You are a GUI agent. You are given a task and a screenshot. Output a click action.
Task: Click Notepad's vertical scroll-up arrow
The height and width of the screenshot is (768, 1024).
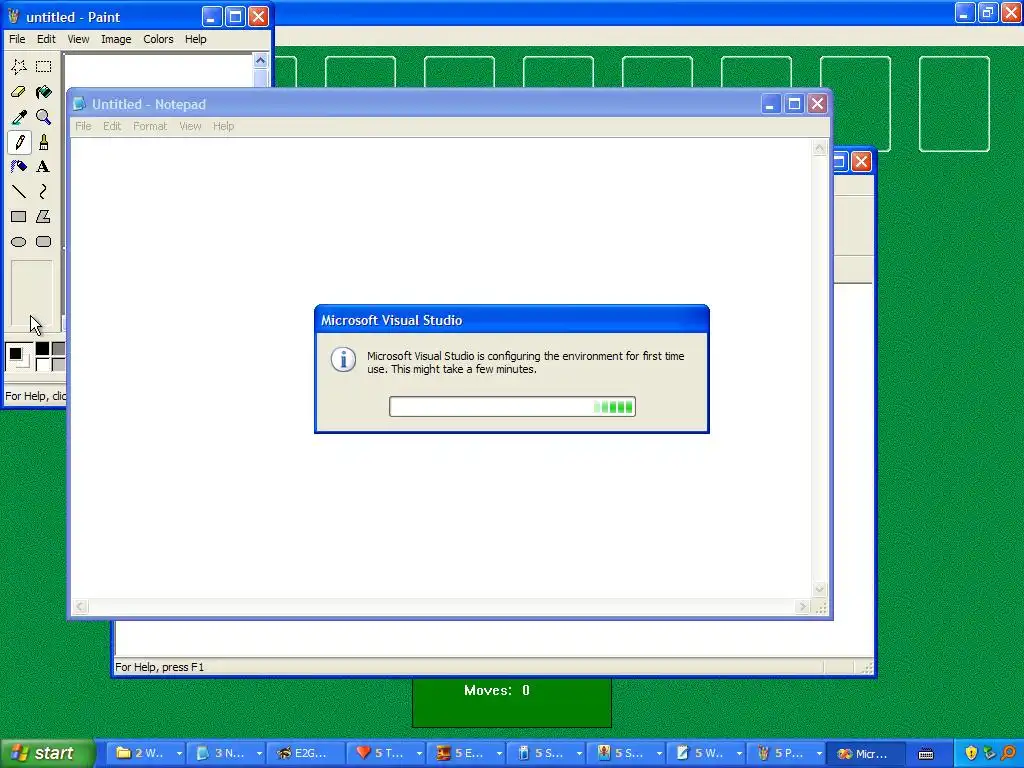pos(819,148)
